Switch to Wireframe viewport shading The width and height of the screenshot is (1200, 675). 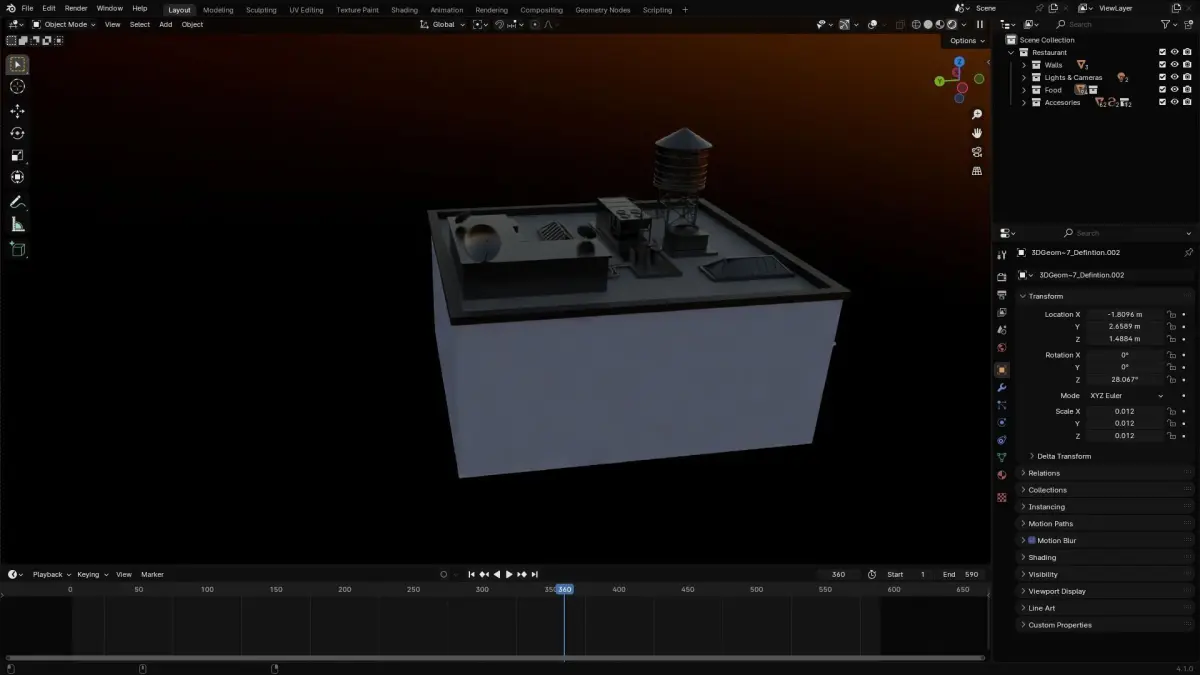pyautogui.click(x=915, y=24)
